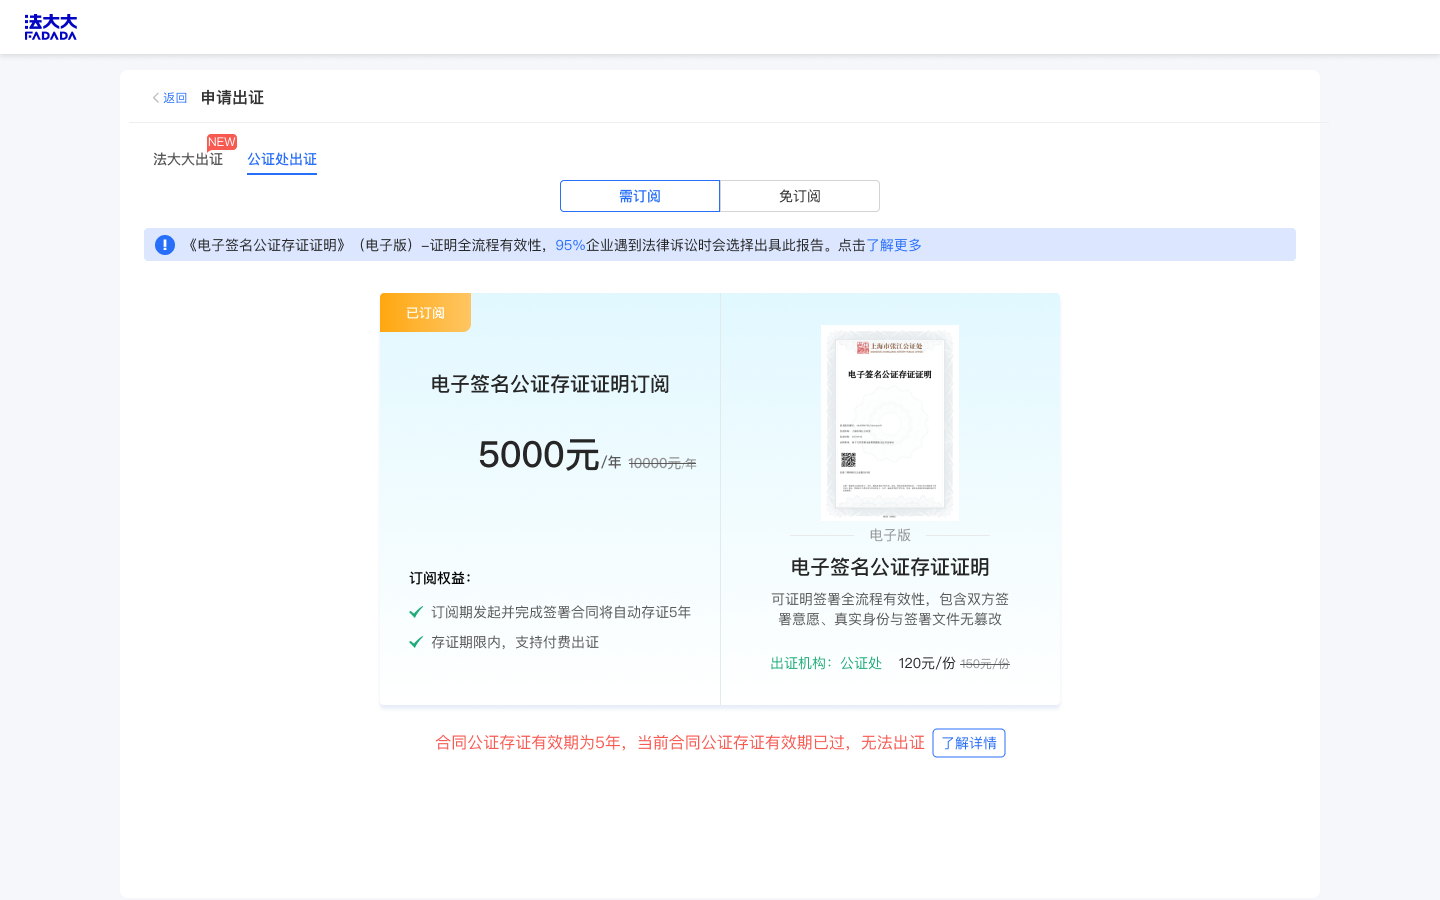Go back with the 返回 link
This screenshot has width=1440, height=900.
pyautogui.click(x=170, y=98)
